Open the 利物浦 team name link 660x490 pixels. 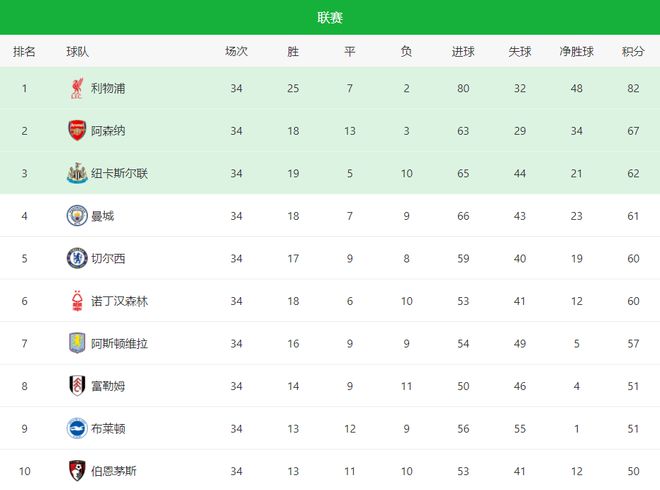tap(108, 89)
